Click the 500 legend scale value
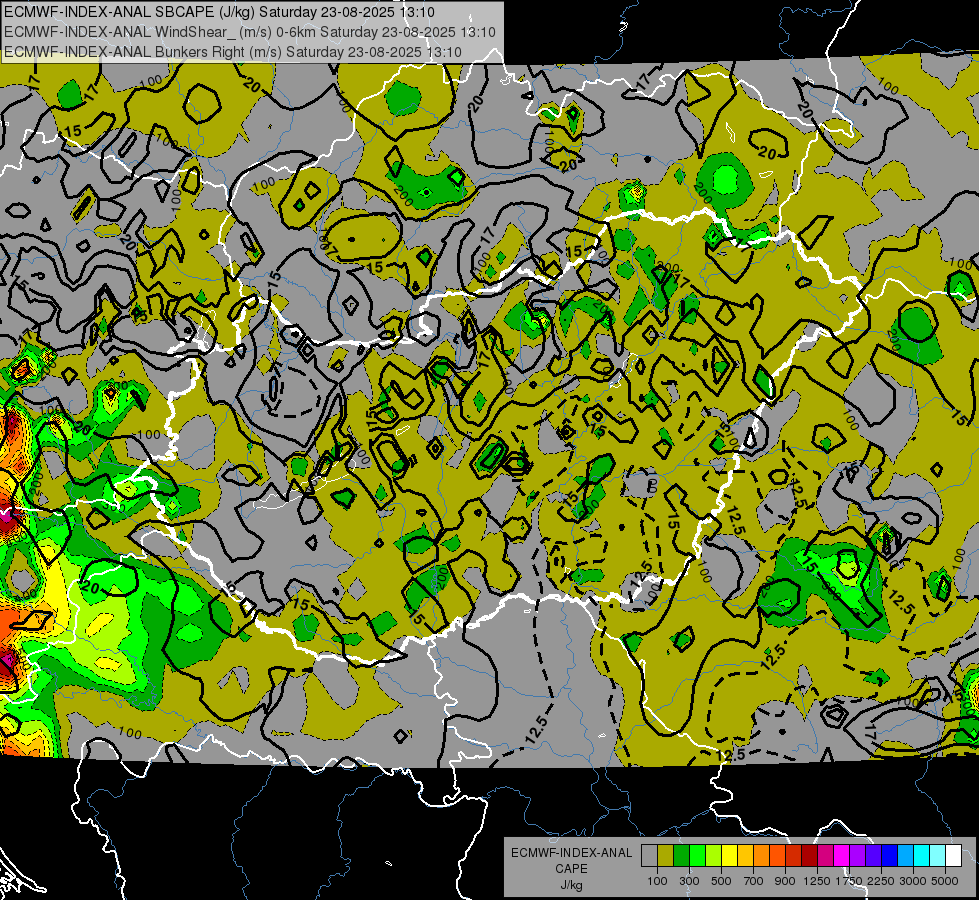979x900 pixels. pyautogui.click(x=721, y=881)
